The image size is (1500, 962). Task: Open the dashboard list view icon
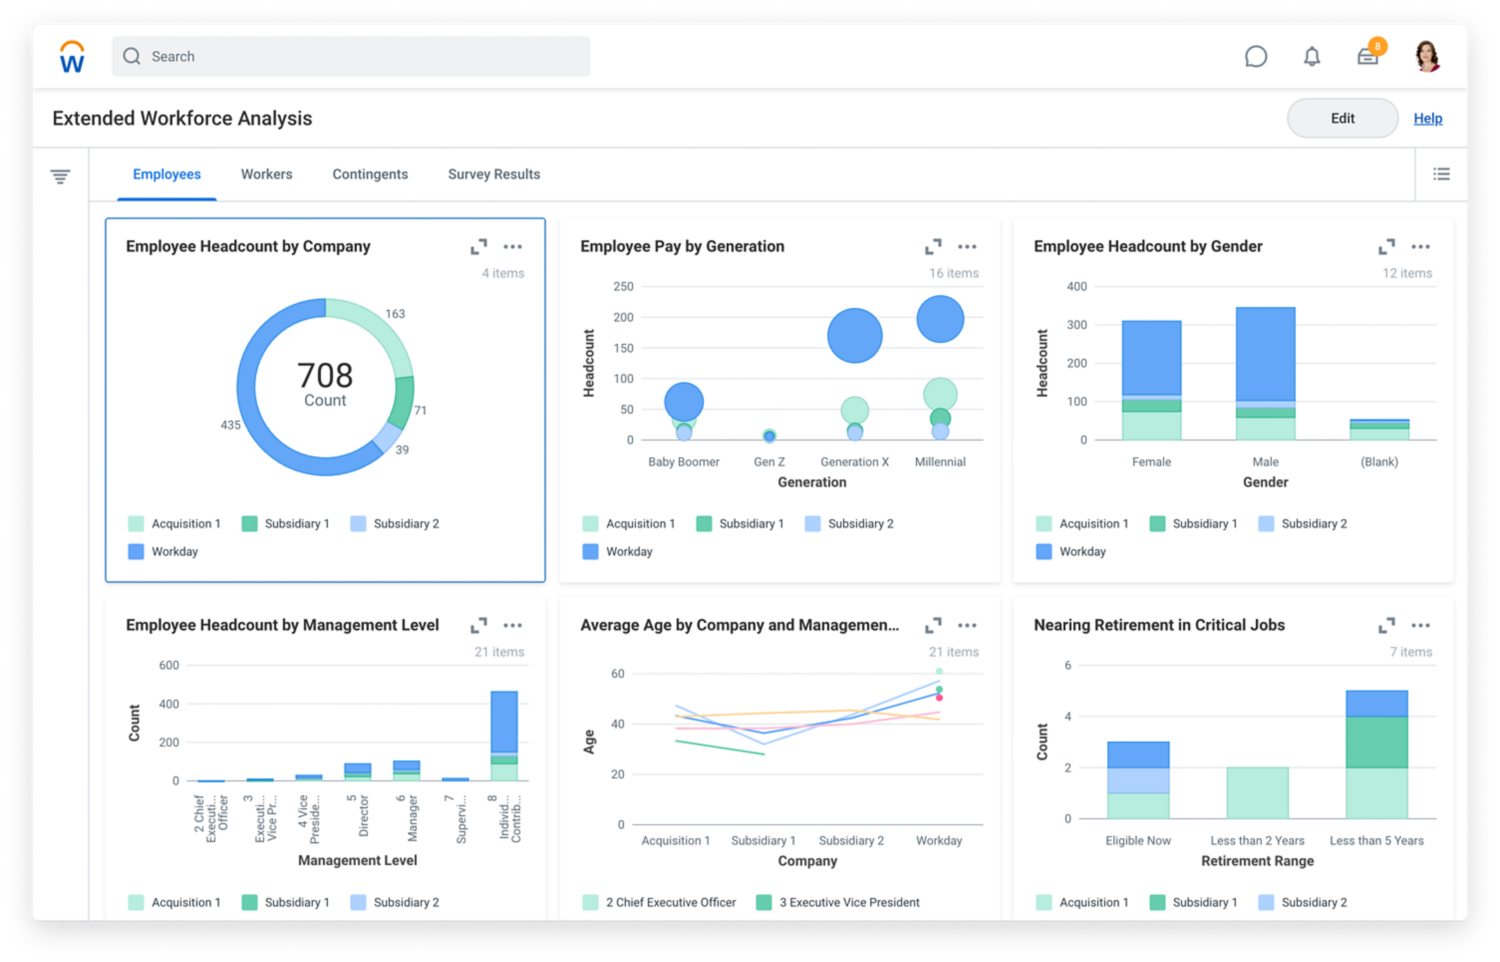point(1442,173)
